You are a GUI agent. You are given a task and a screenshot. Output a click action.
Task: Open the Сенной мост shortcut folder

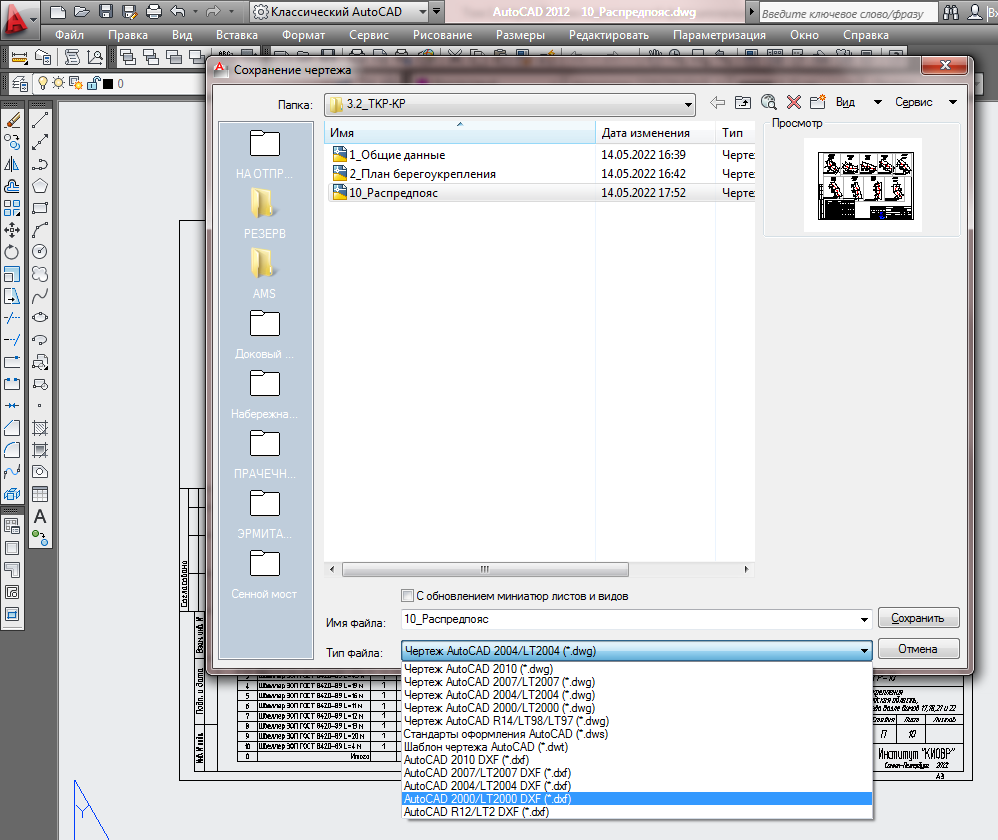[x=264, y=573]
